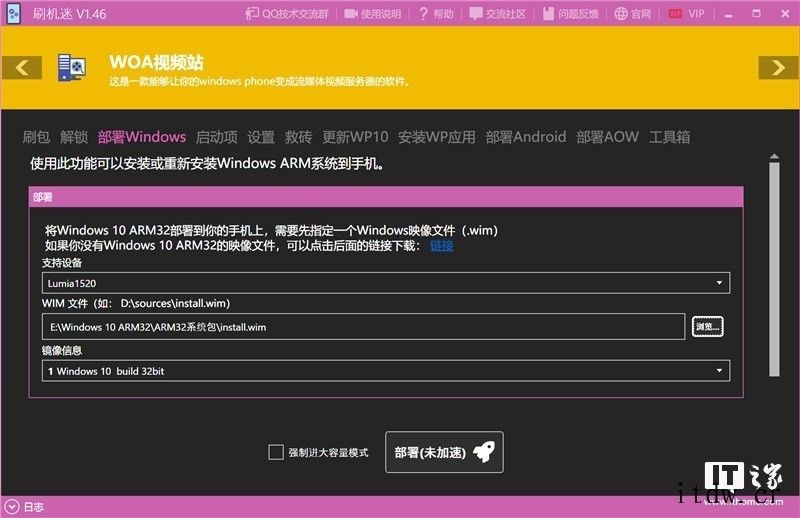The height and width of the screenshot is (518, 800).
Task: Switch to 救砖 tab
Action: point(298,137)
